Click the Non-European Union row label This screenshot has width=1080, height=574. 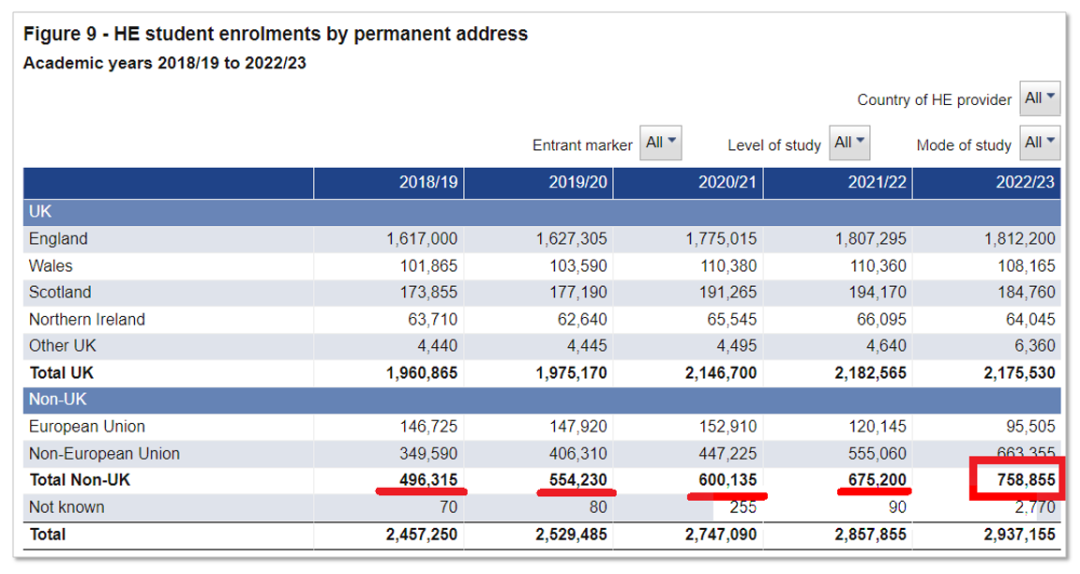[105, 454]
